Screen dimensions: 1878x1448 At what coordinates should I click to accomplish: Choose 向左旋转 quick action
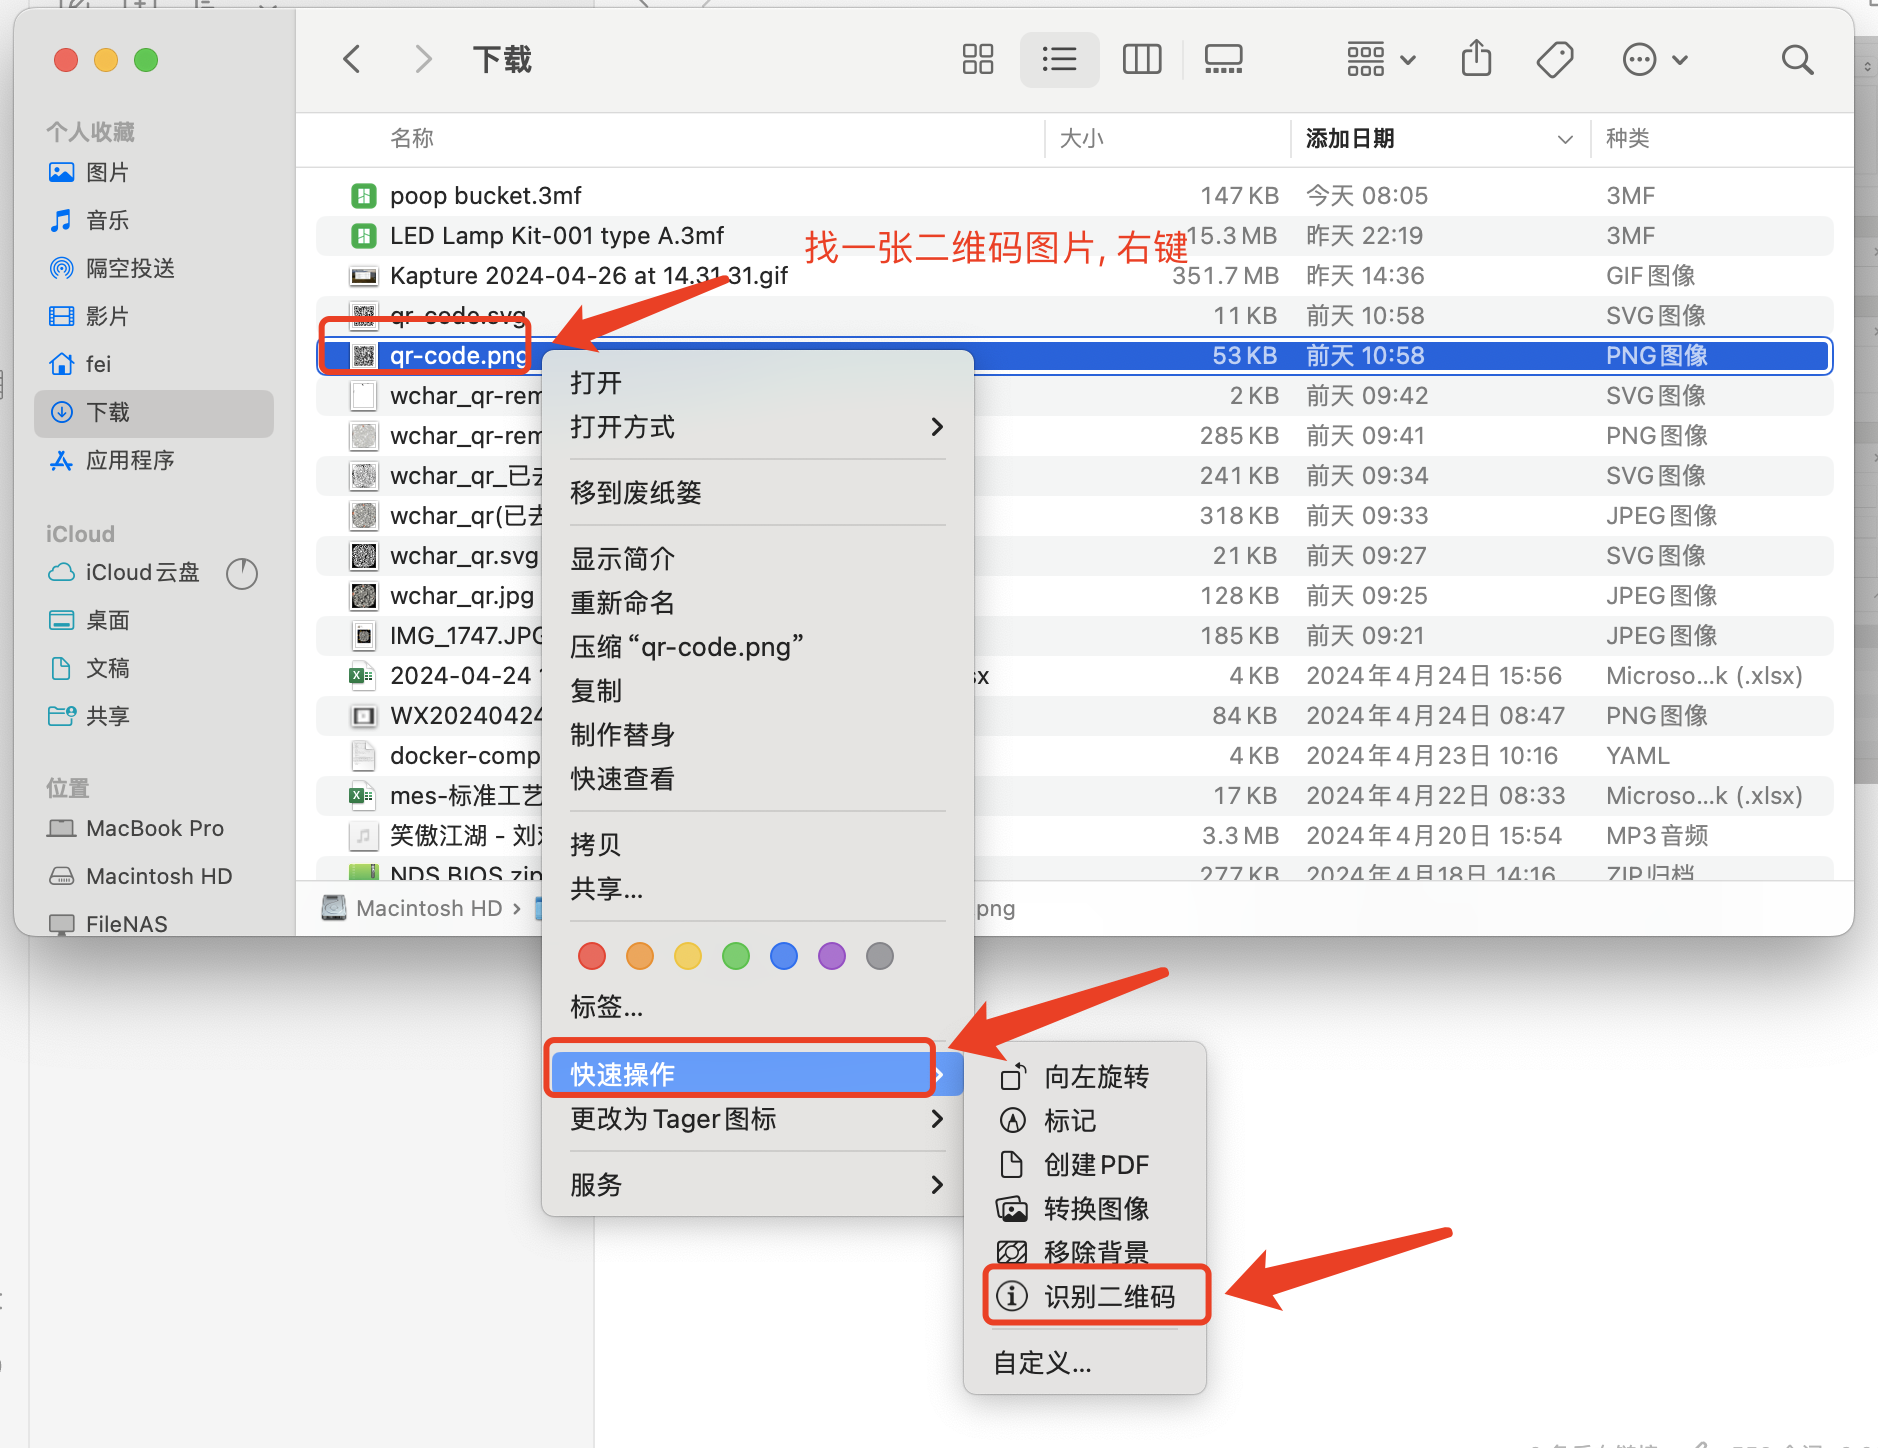[1085, 1076]
